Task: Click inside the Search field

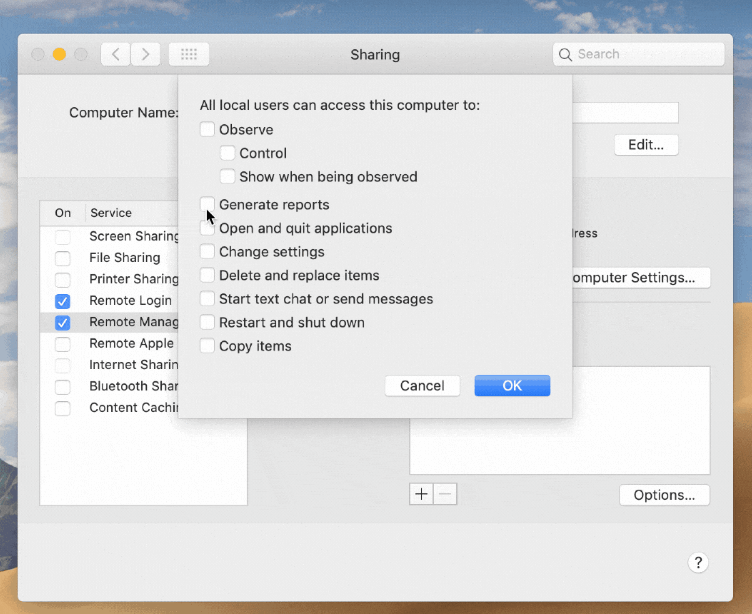Action: pos(645,54)
